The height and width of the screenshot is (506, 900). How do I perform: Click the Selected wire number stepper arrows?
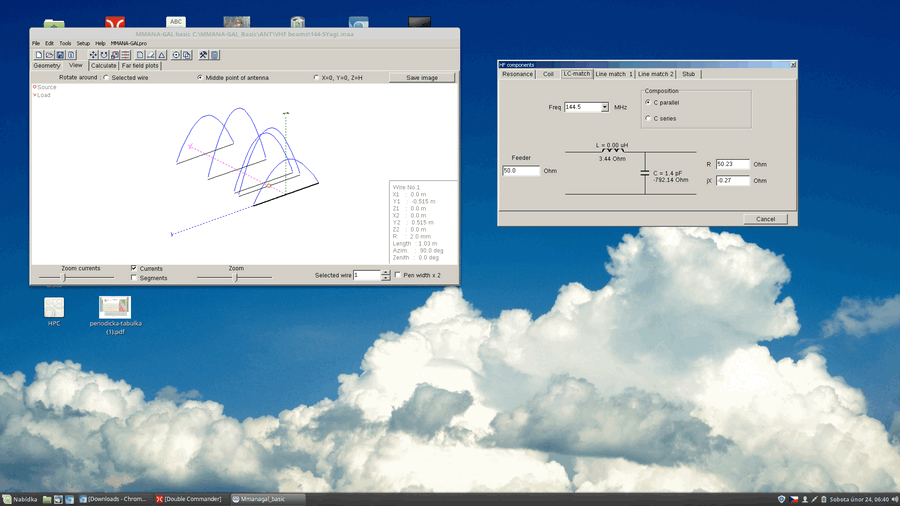[386, 275]
